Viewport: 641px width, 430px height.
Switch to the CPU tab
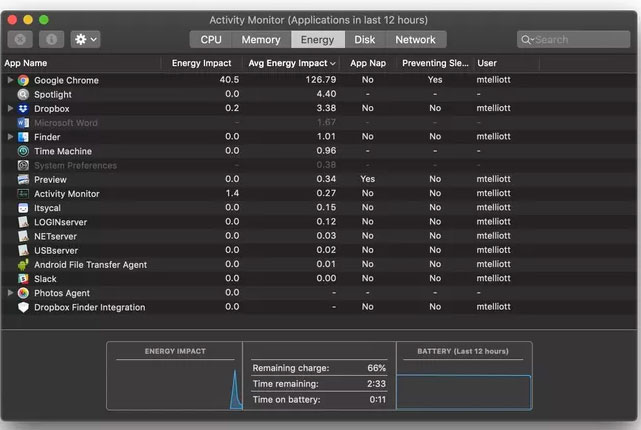click(x=211, y=40)
